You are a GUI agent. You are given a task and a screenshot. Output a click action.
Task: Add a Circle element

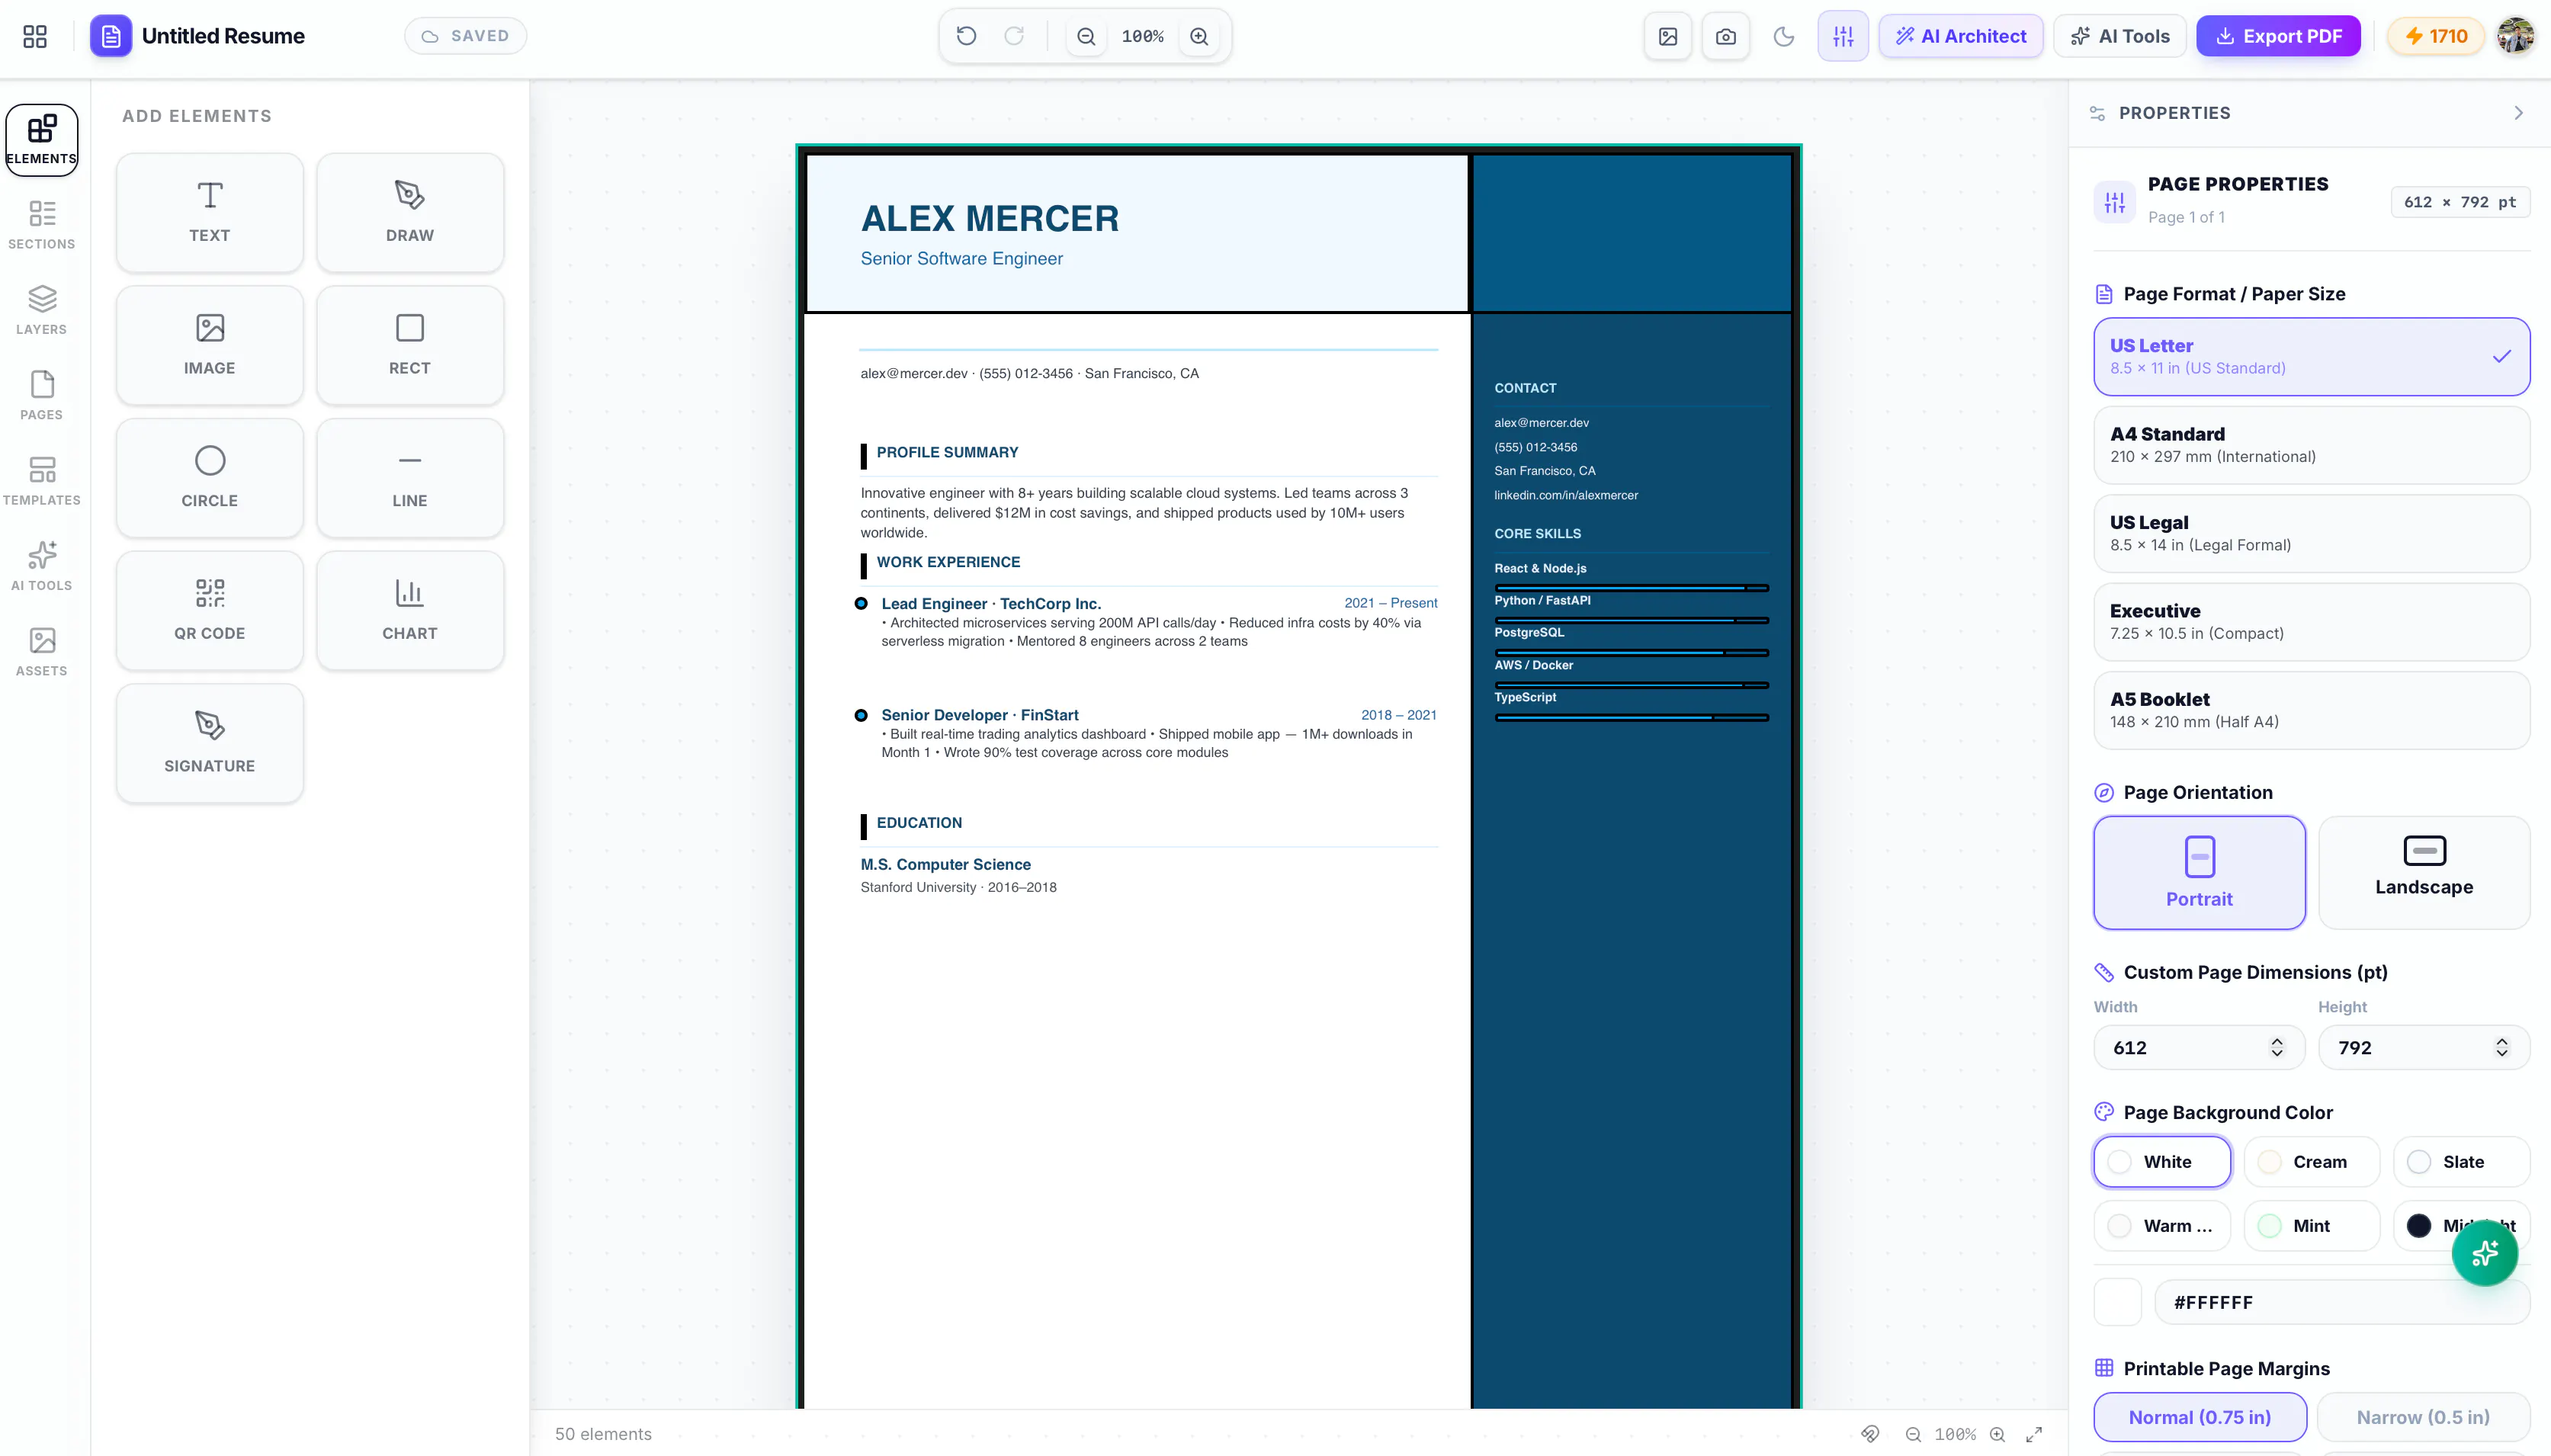(210, 478)
